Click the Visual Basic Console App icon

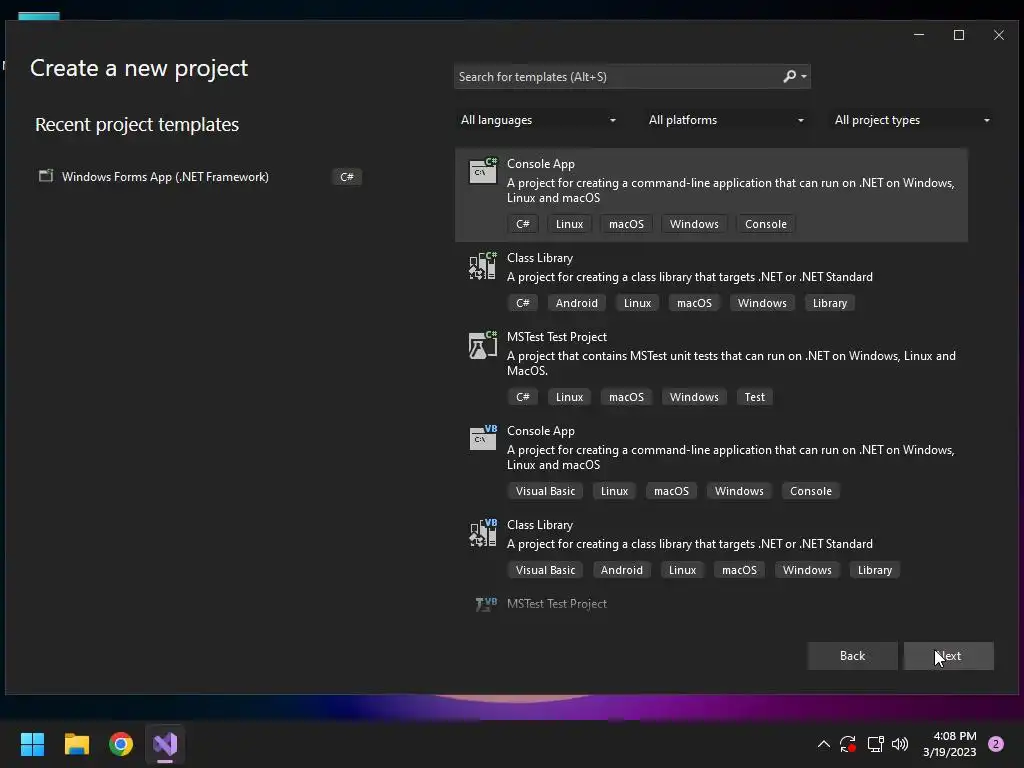pos(483,438)
